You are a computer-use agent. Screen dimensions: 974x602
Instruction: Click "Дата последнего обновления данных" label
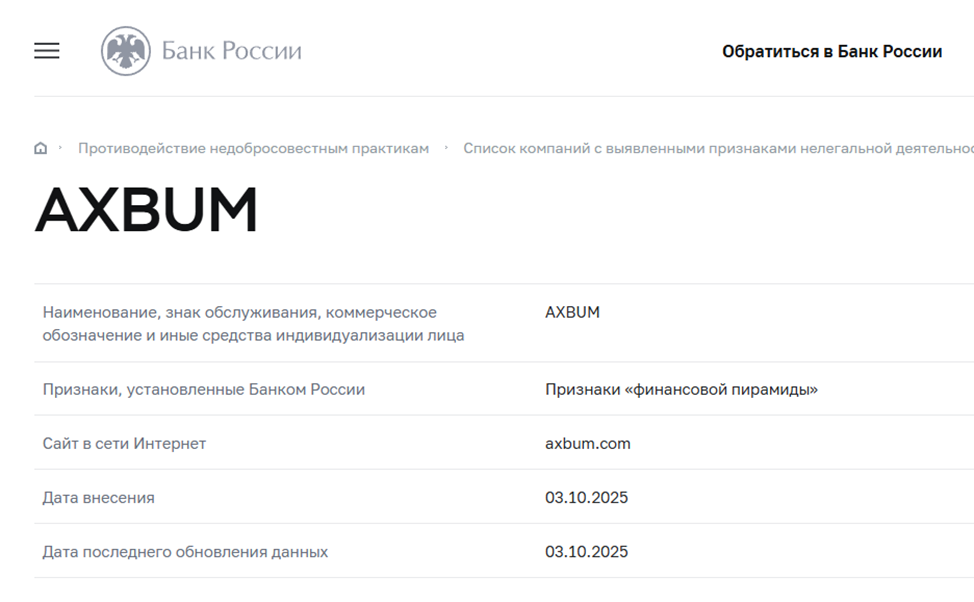185,551
